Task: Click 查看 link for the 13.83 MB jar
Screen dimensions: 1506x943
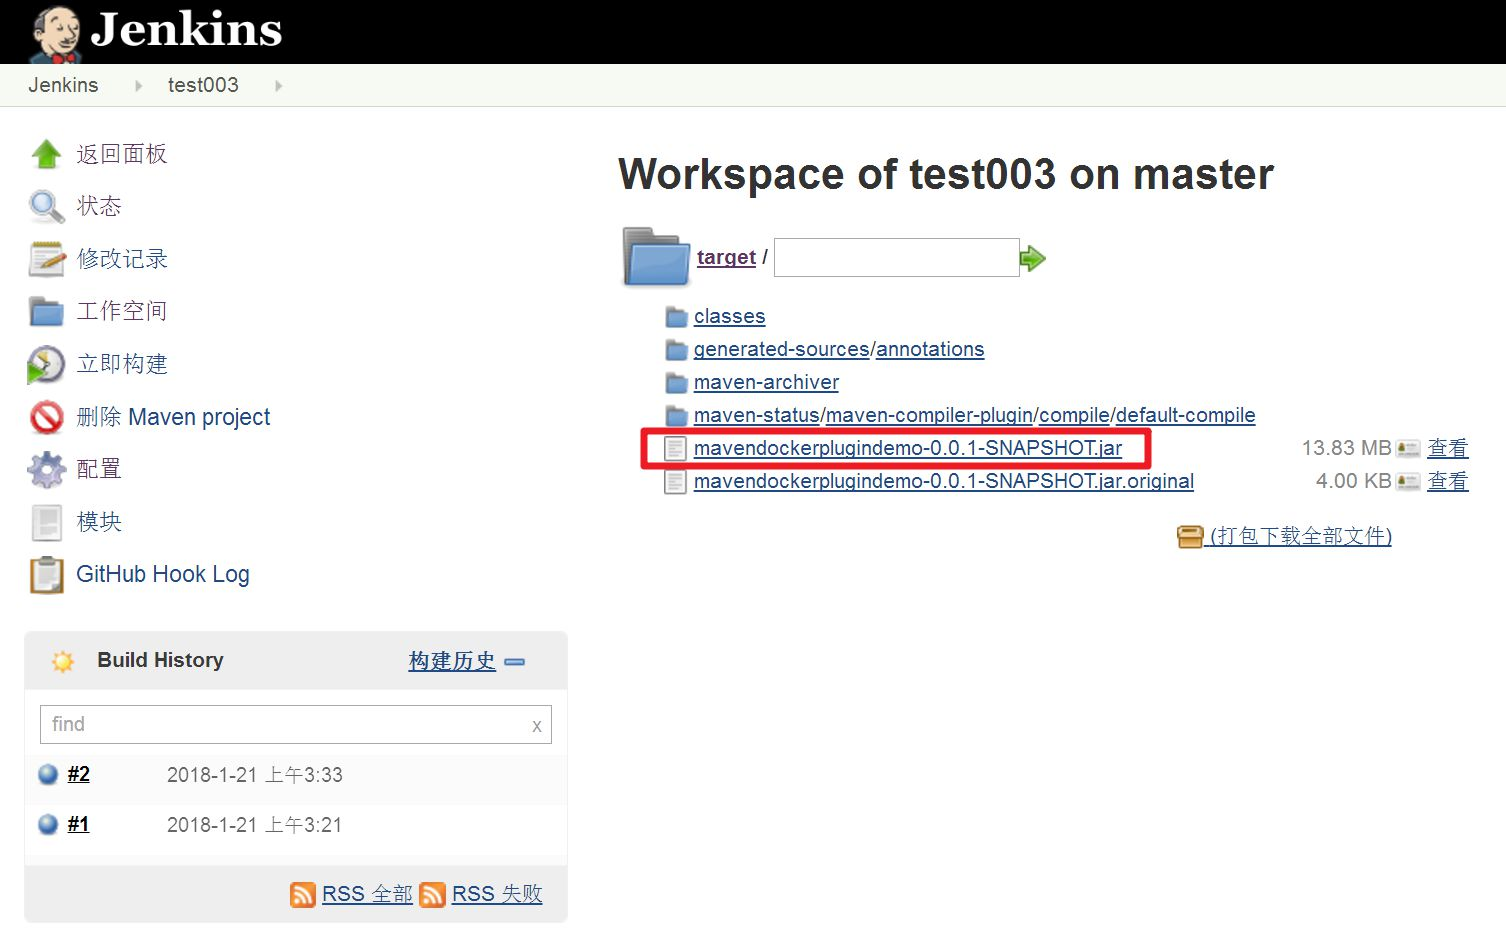Action: pos(1447,449)
